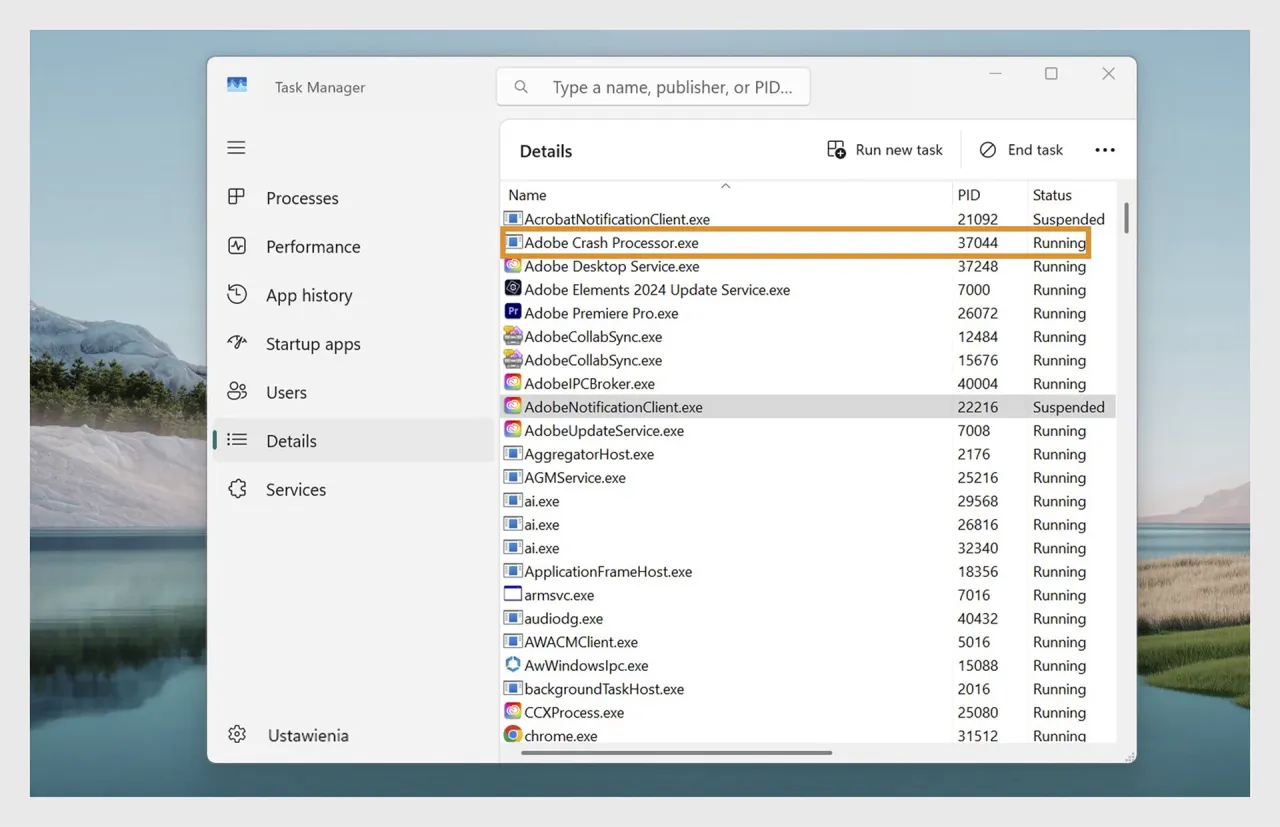Click the Task Manager logo icon
Image resolution: width=1280 pixels, height=827 pixels.
(236, 85)
